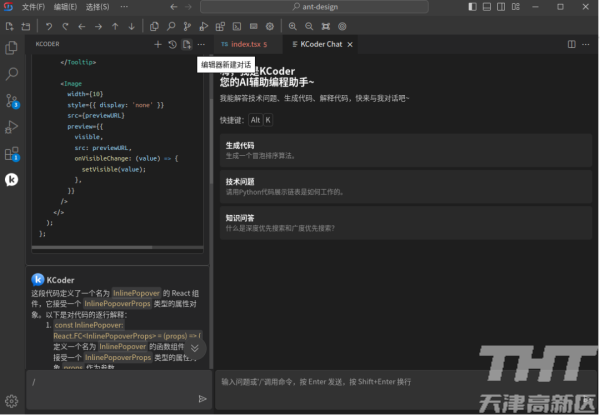Jump to bottom with double-chevron button
Screen dimensions: 600x415
pyautogui.click(x=195, y=348)
